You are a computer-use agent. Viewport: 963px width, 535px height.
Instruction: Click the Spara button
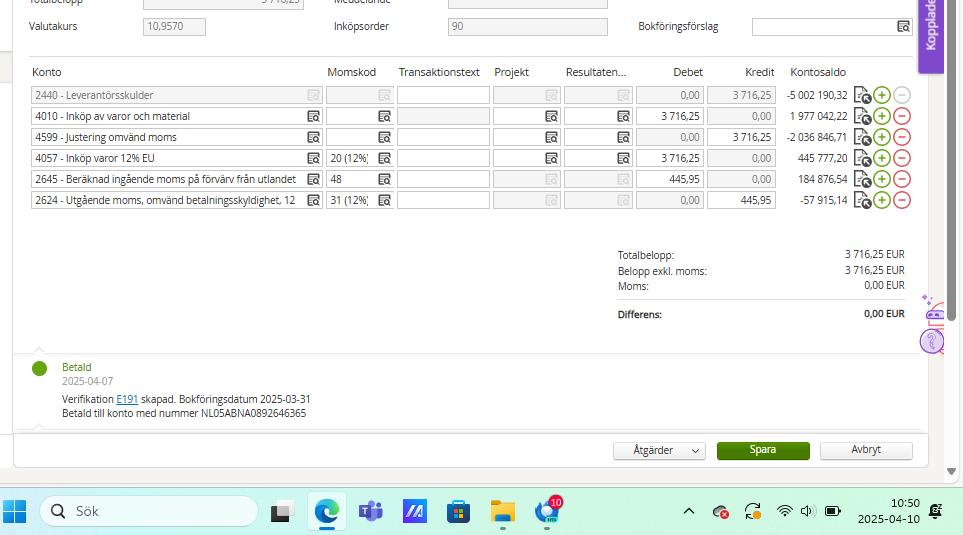pos(763,450)
